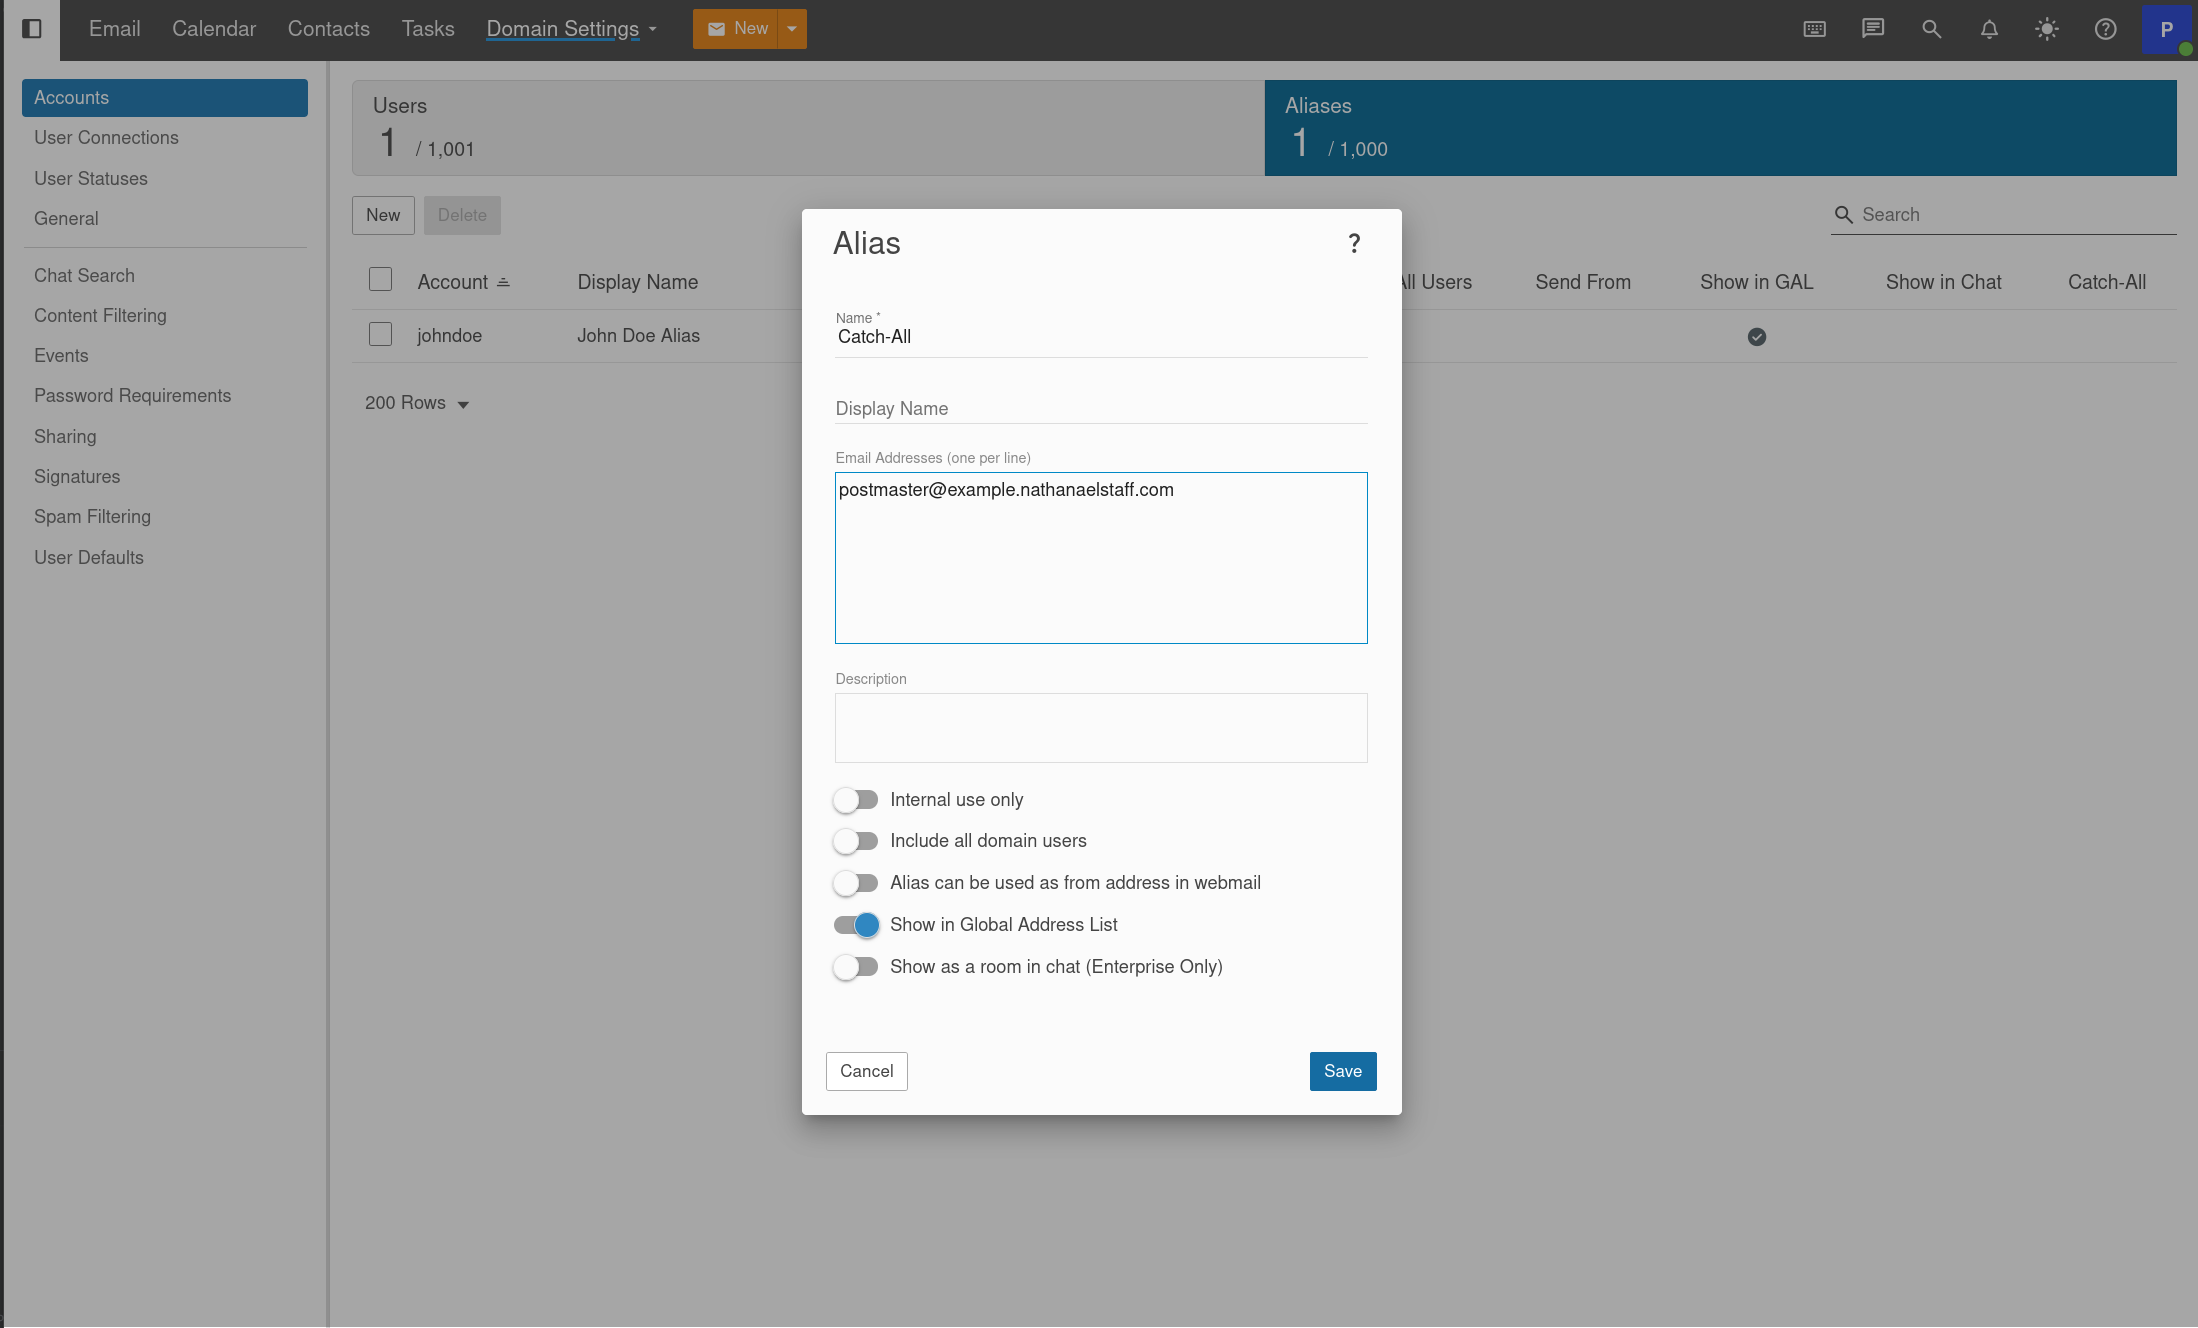
Task: Tick the johndoe row checkbox
Action: (380, 334)
